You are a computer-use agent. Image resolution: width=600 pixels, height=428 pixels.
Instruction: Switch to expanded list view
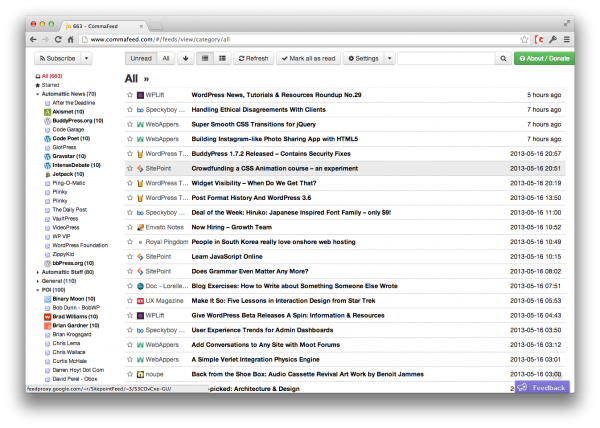point(222,59)
